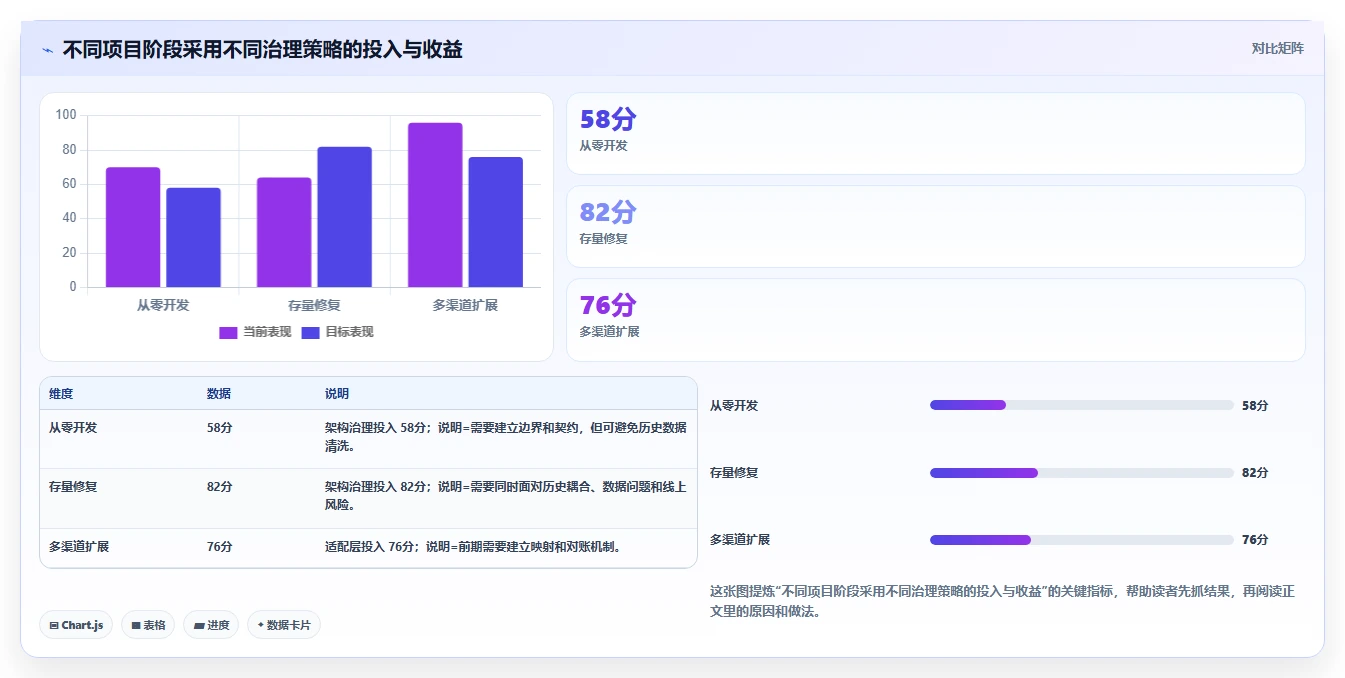Click the 多渠道扩展 label in the progress list
Viewport: 1345px width, 678px height.
(x=740, y=540)
